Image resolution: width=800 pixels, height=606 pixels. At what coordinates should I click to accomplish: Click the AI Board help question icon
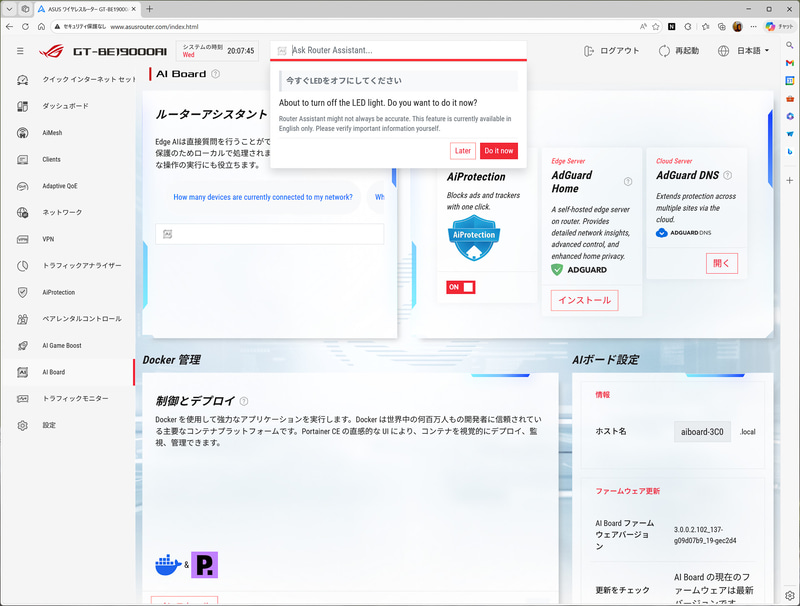point(215,74)
